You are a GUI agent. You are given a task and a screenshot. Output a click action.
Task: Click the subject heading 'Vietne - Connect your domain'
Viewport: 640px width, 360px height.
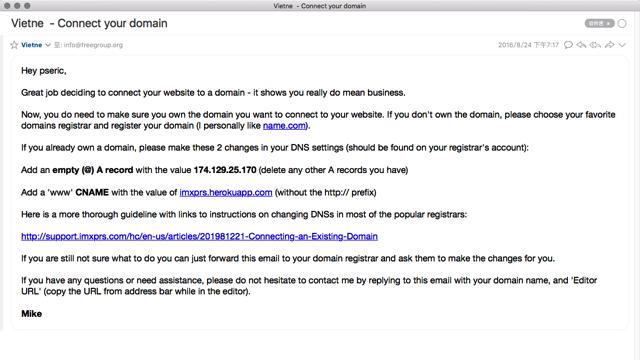point(89,23)
